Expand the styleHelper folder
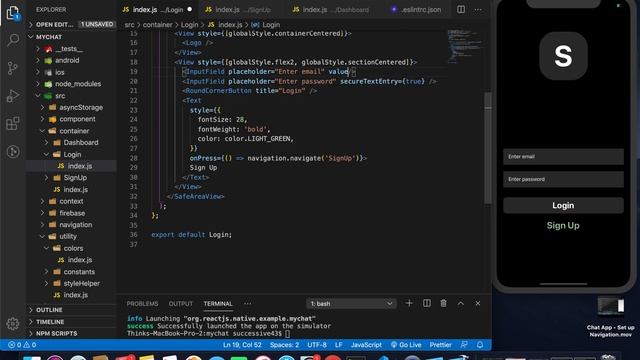 [71, 283]
